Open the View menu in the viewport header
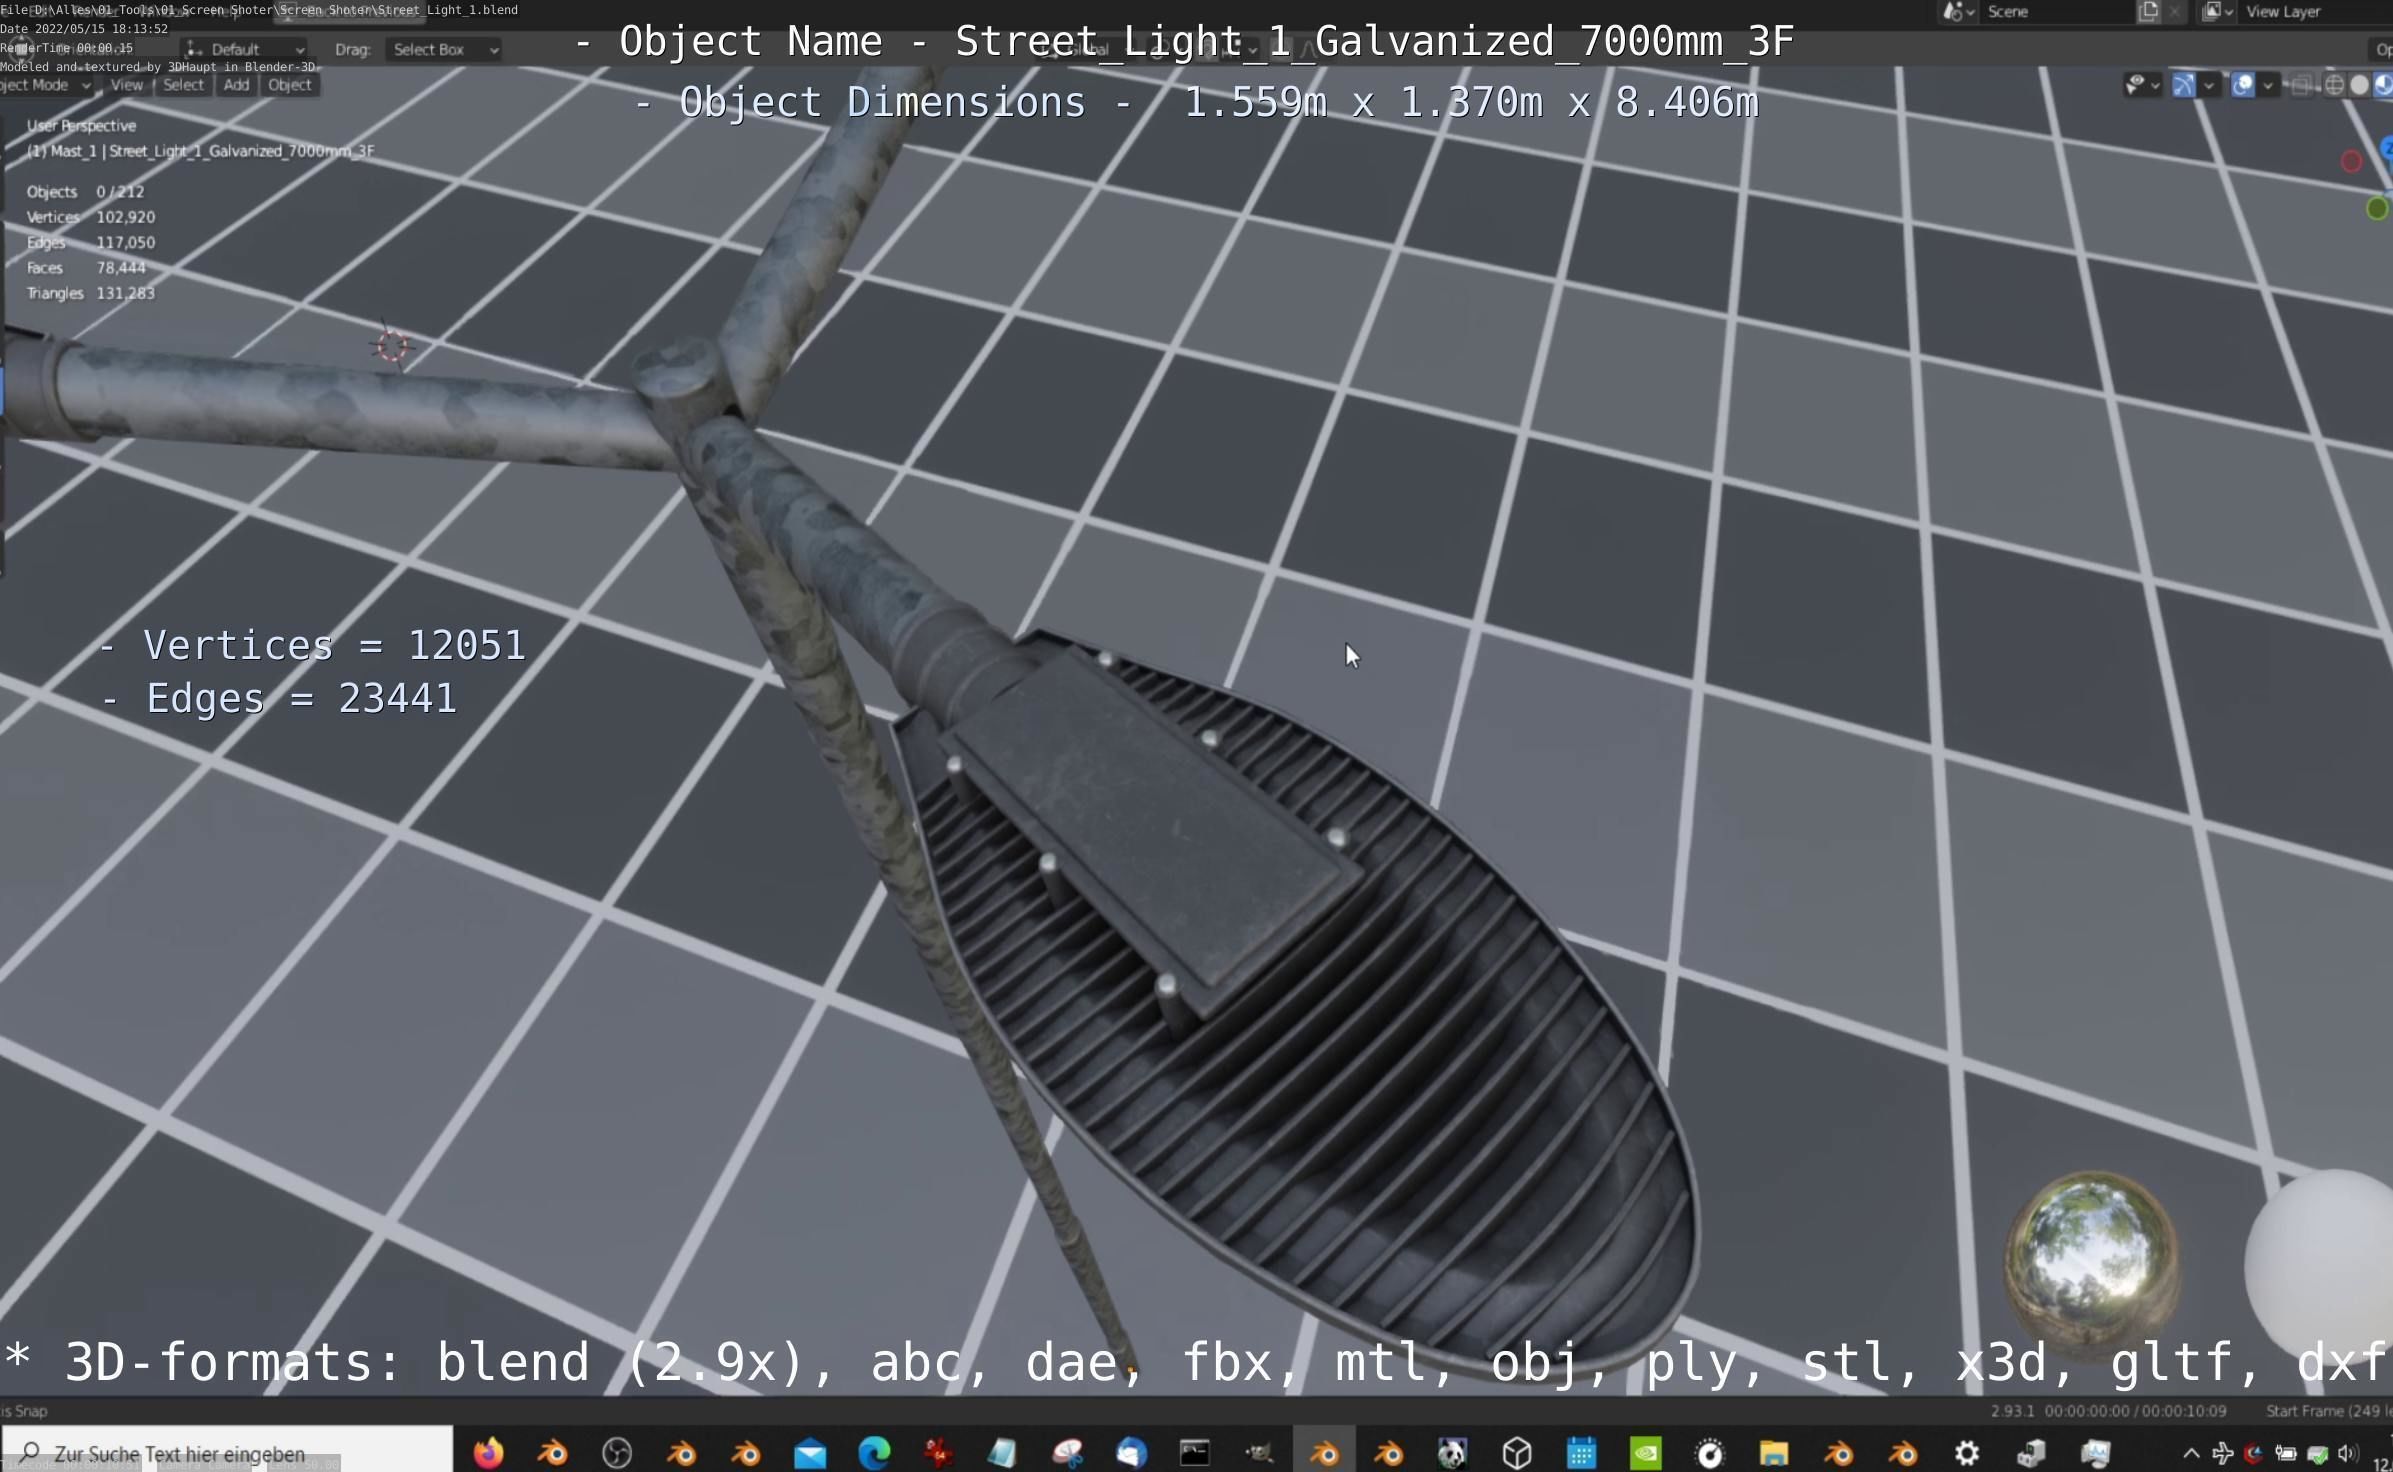Screen dimensions: 2393x1472 click(x=126, y=85)
